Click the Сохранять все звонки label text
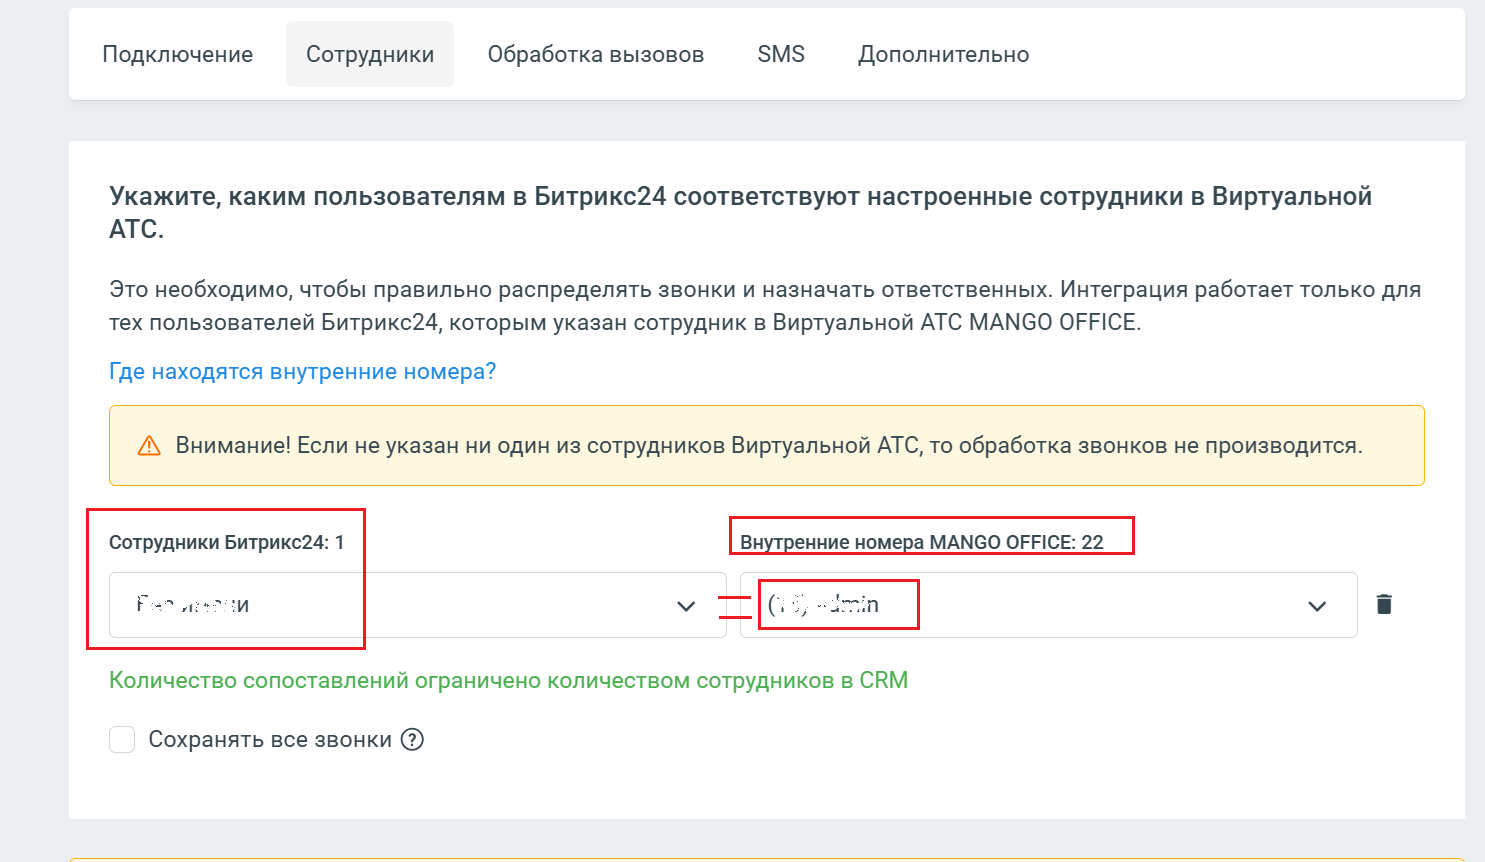1485x862 pixels. 269,740
